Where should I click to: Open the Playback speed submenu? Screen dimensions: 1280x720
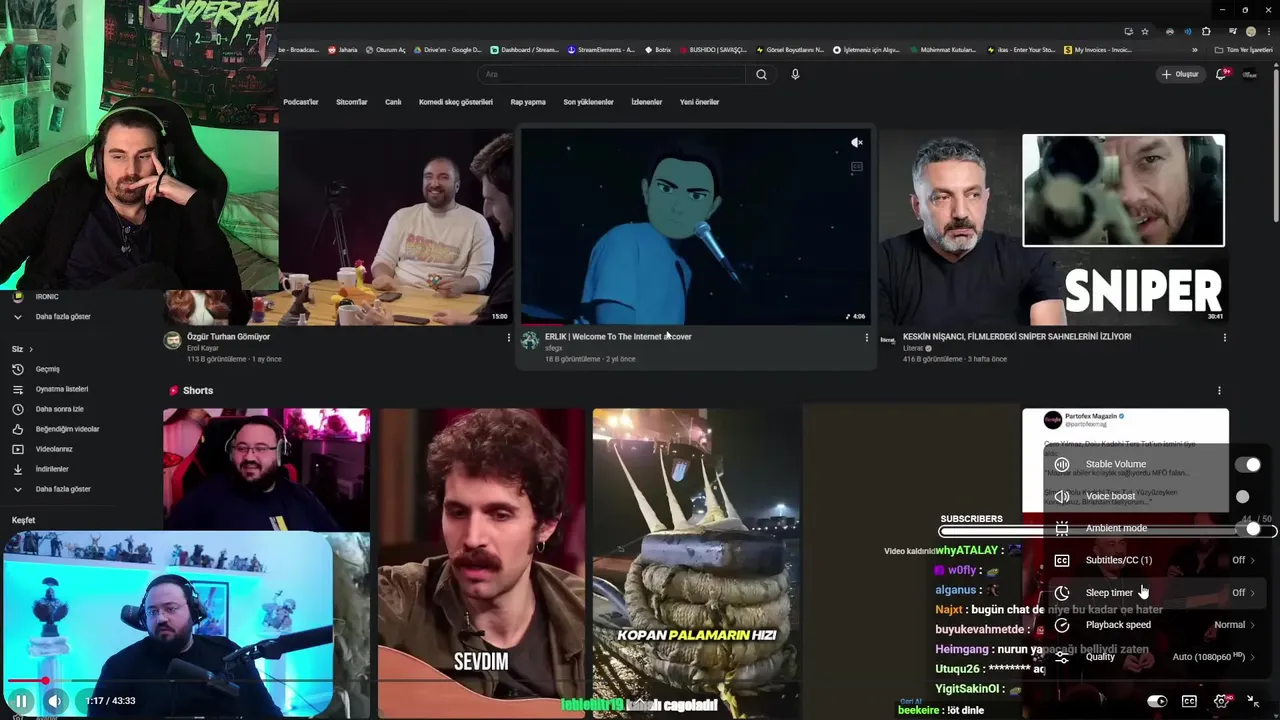(x=1156, y=624)
